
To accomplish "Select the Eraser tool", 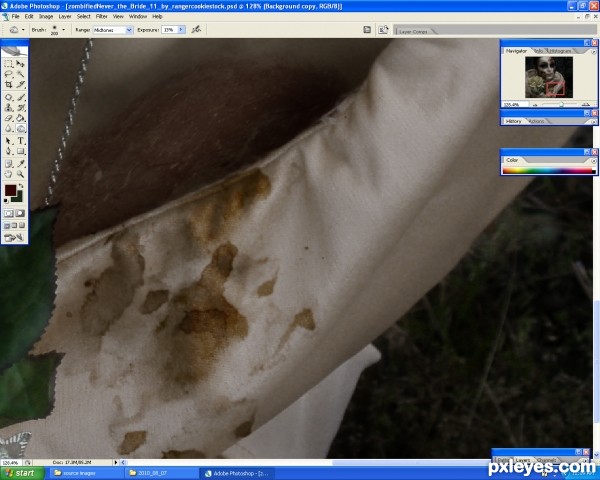I will click(x=8, y=118).
